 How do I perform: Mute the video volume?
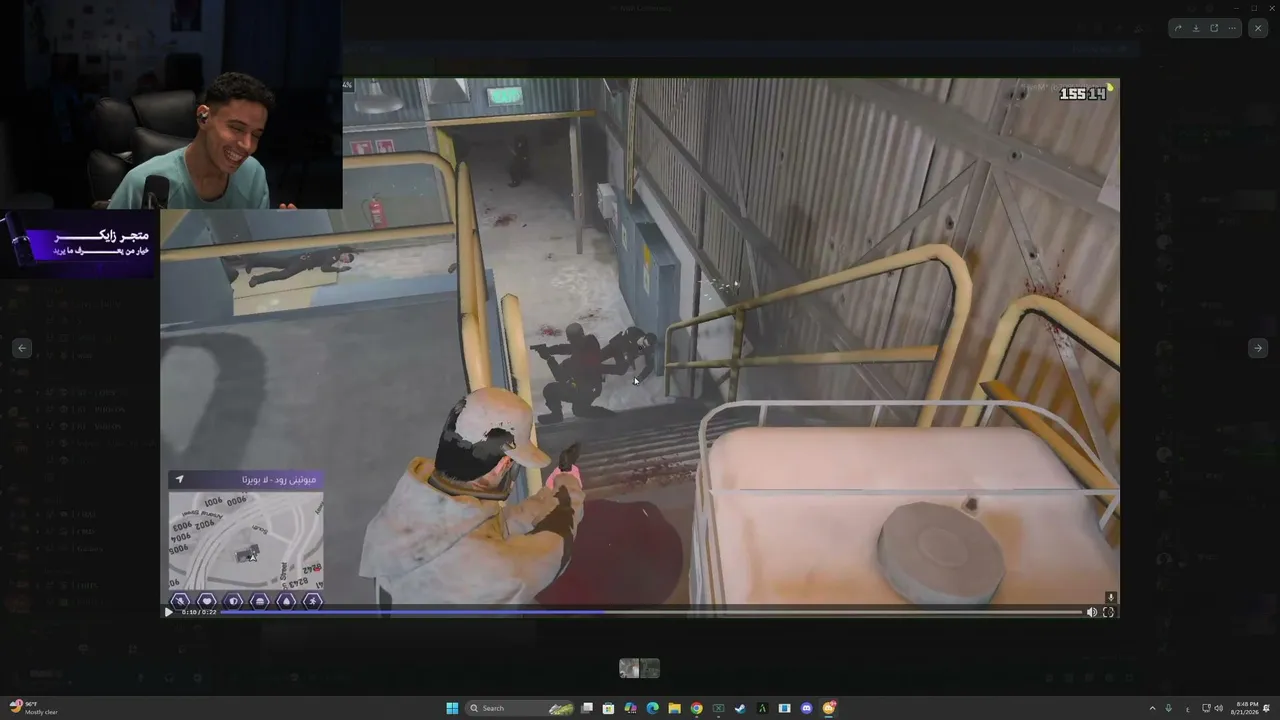pyautogui.click(x=1091, y=612)
